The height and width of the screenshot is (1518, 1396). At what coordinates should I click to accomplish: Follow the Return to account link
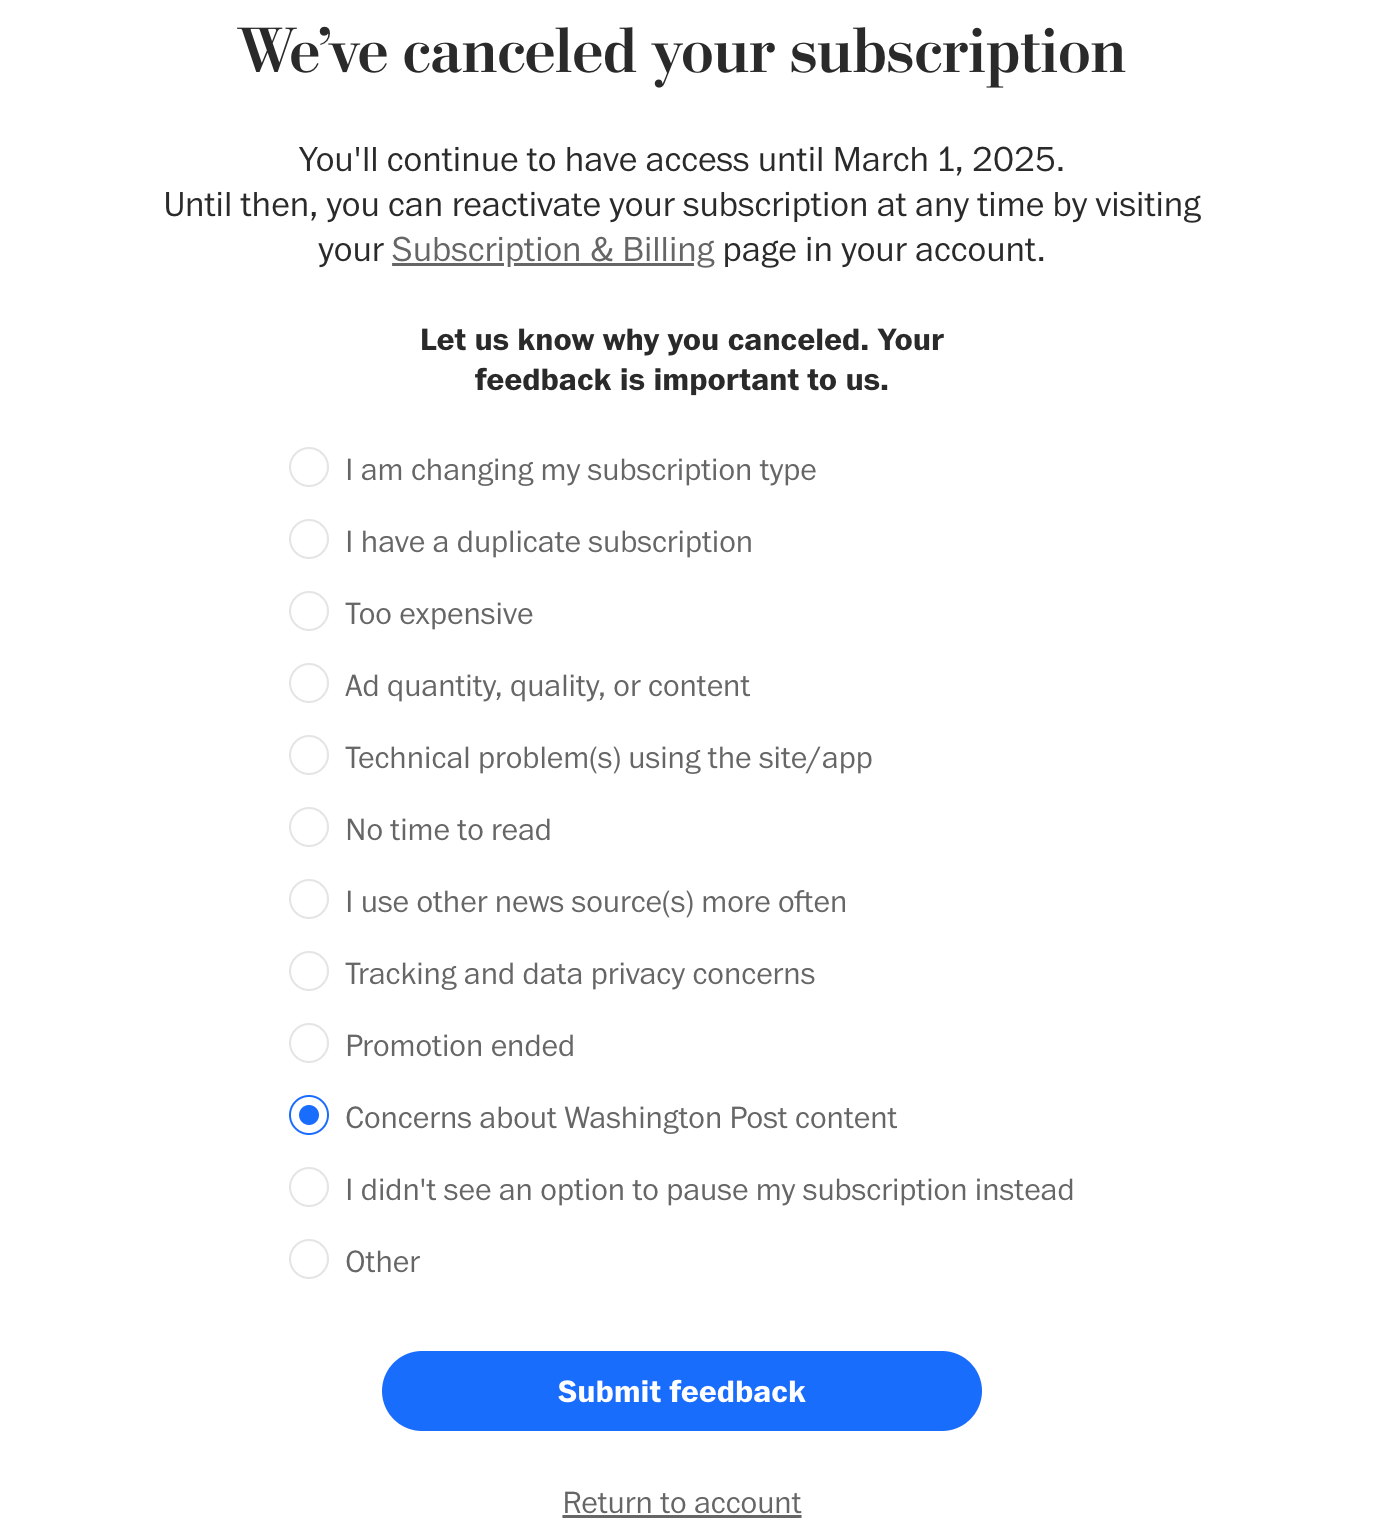[x=682, y=1502]
